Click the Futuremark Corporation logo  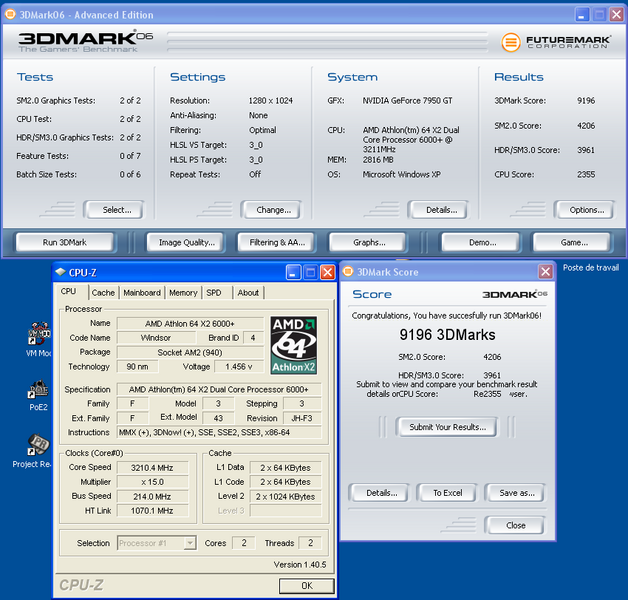point(556,42)
